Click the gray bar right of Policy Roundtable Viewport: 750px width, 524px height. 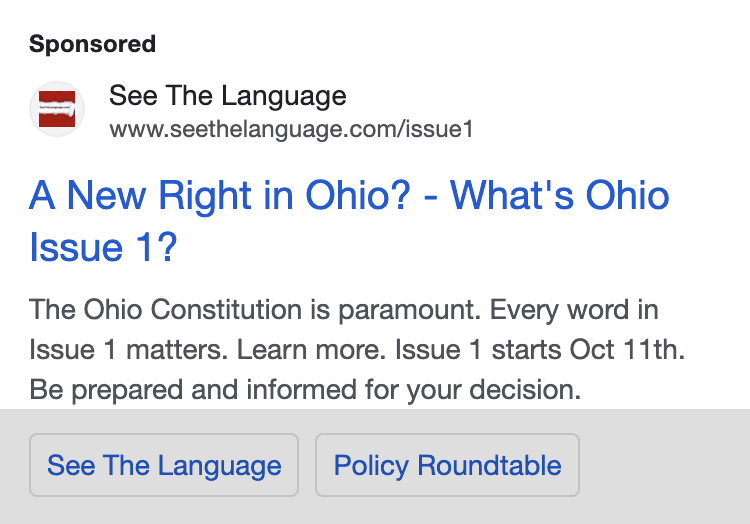tap(665, 466)
